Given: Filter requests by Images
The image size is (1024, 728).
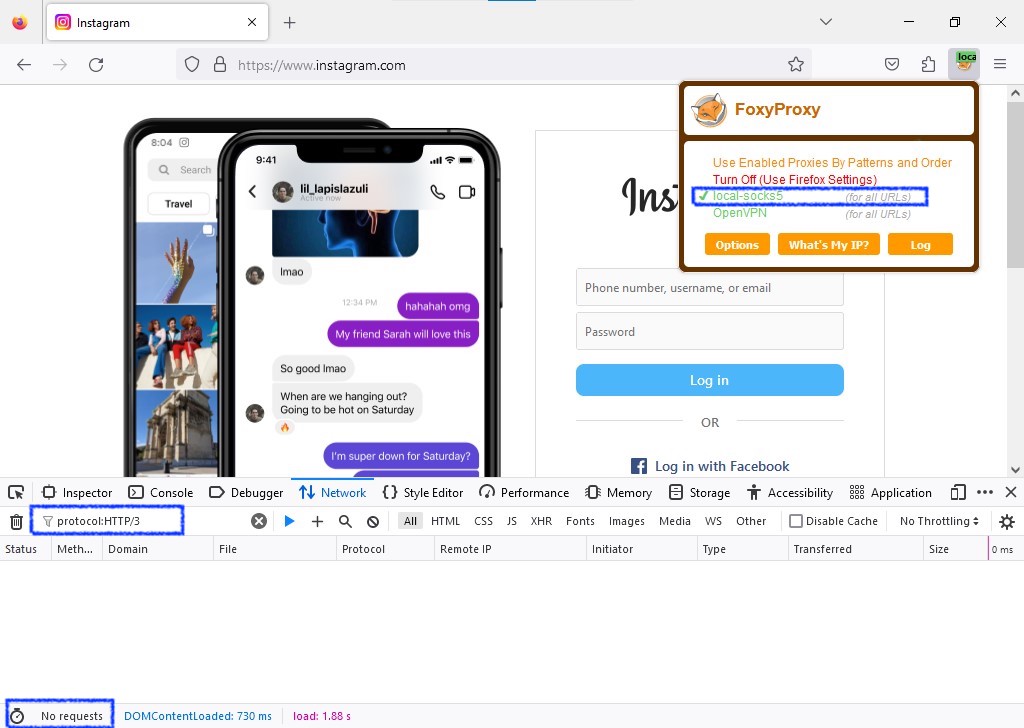Looking at the screenshot, I should pyautogui.click(x=626, y=521).
